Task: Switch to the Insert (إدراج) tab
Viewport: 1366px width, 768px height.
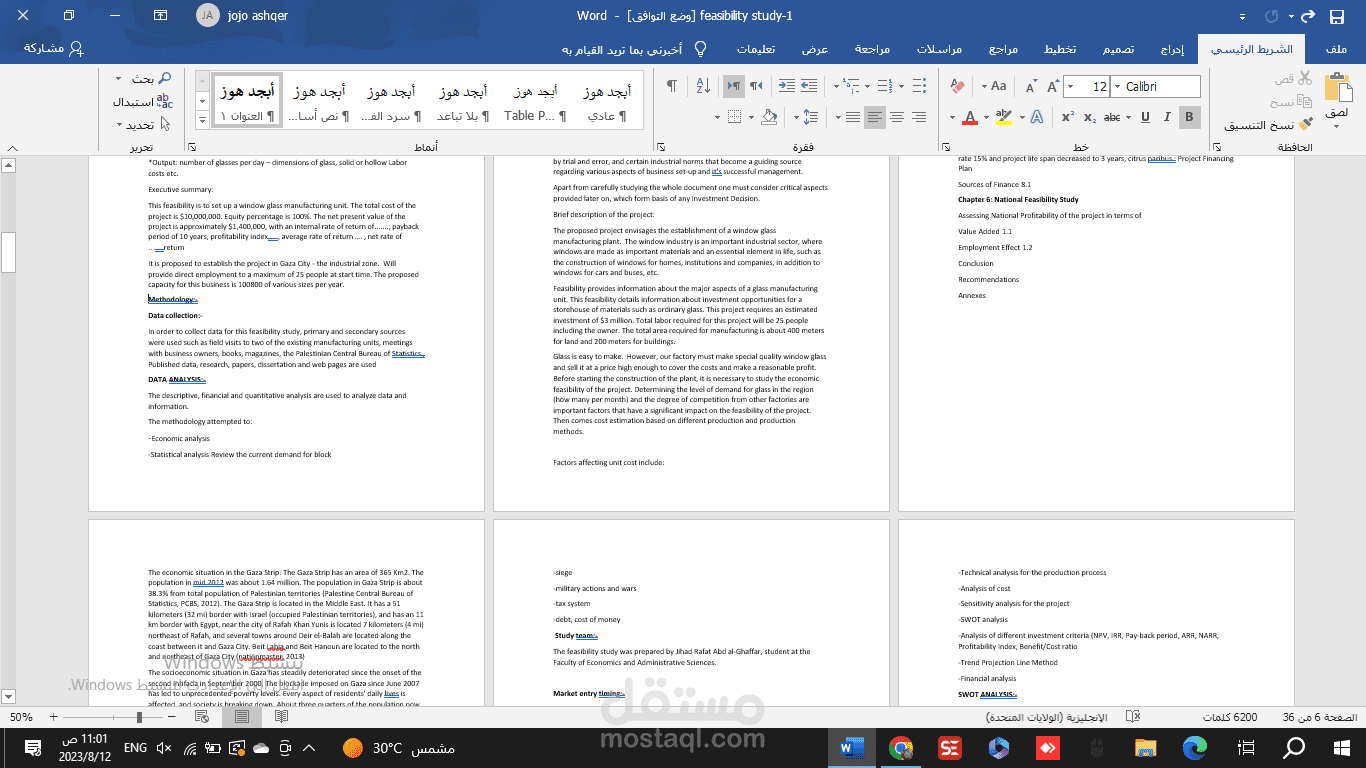Action: (x=1172, y=49)
